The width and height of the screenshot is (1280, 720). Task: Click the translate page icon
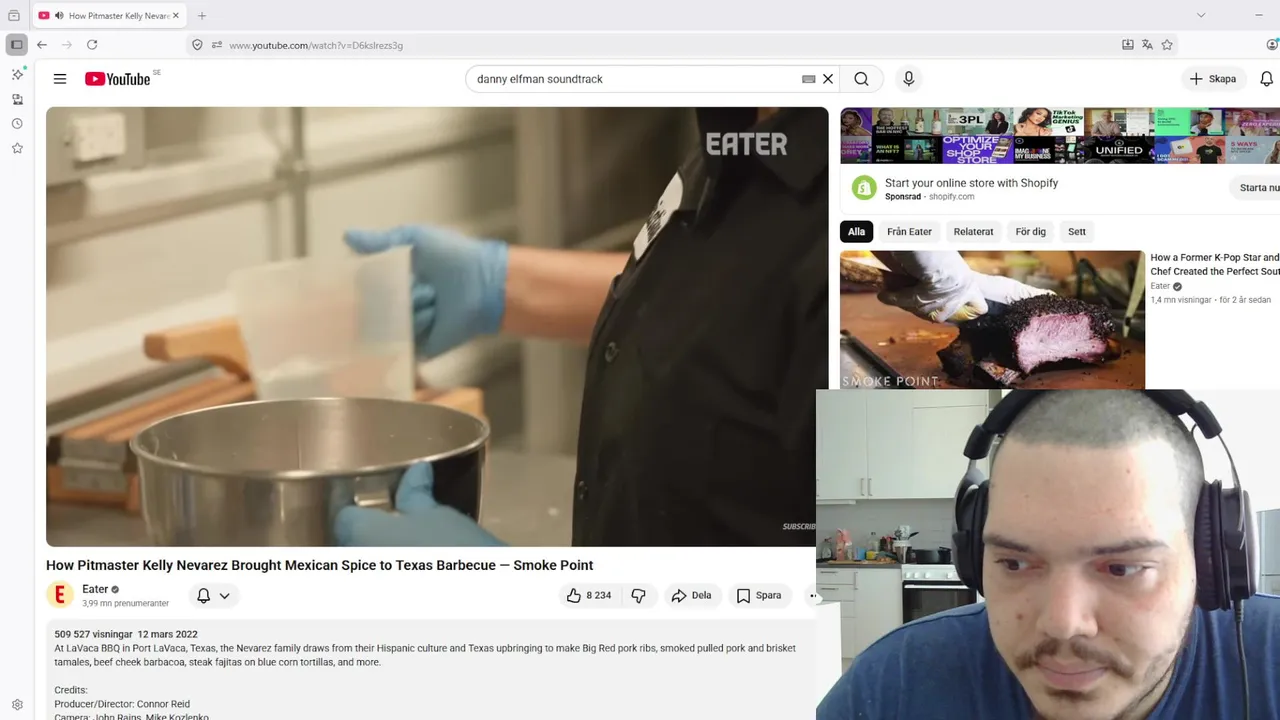click(x=1147, y=45)
